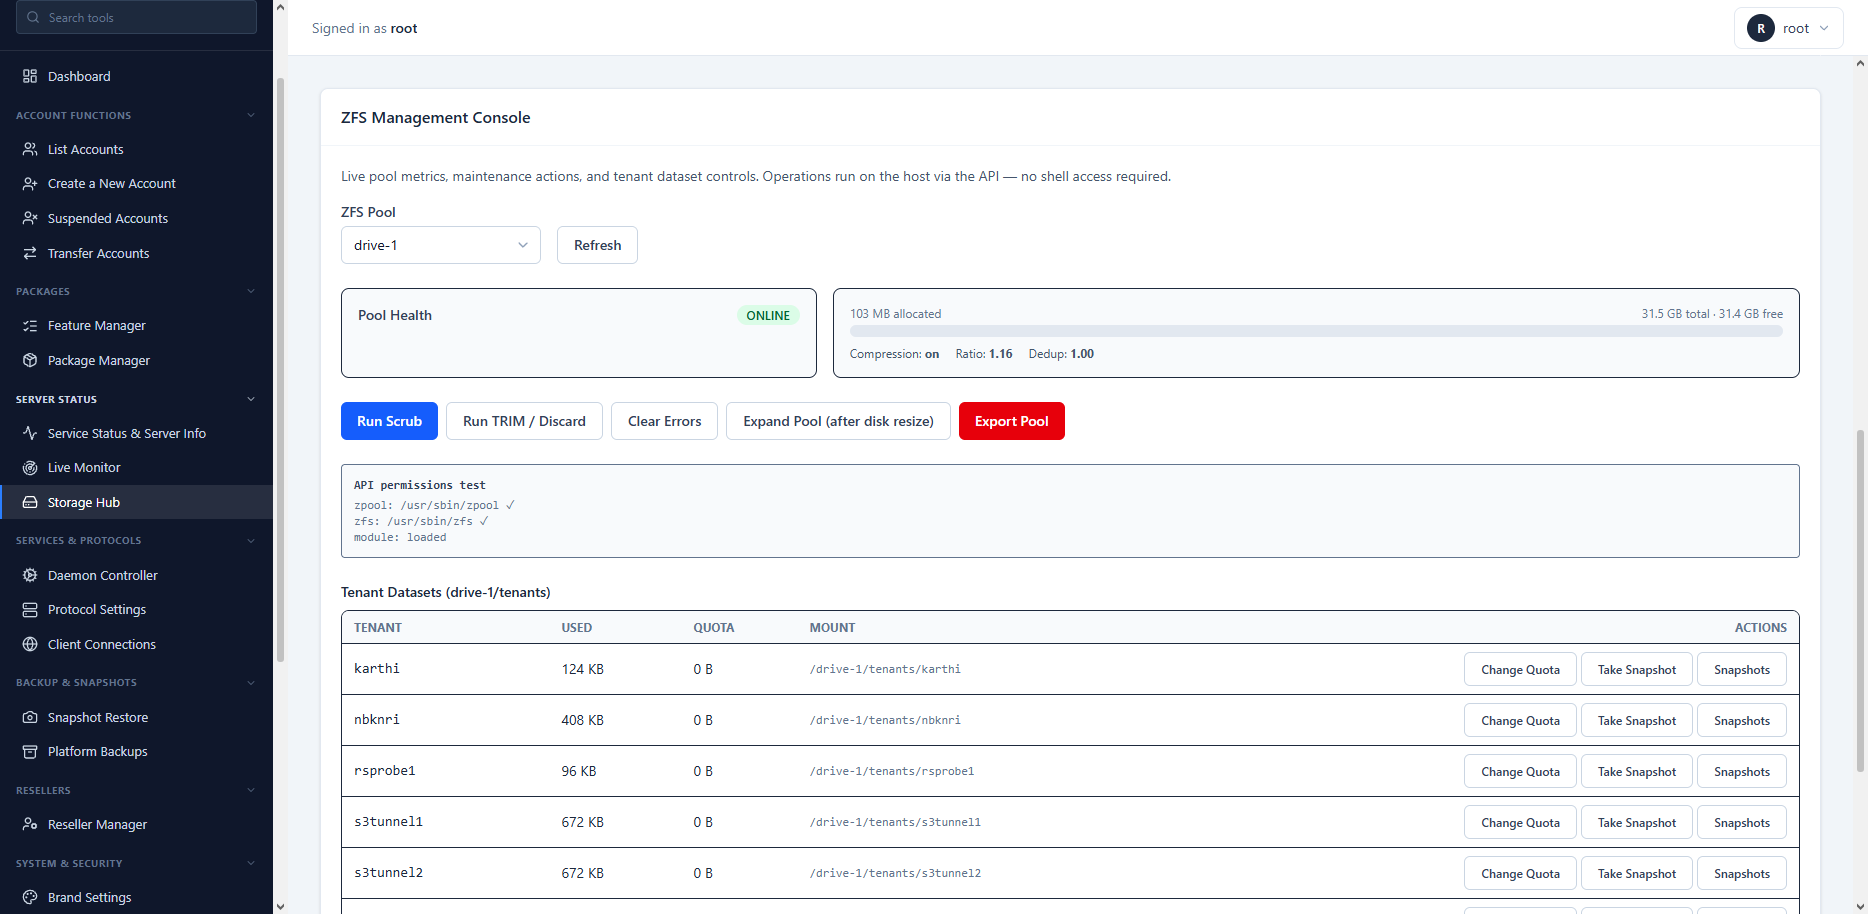Collapse the Services & Protocols section
The image size is (1868, 914).
point(251,540)
